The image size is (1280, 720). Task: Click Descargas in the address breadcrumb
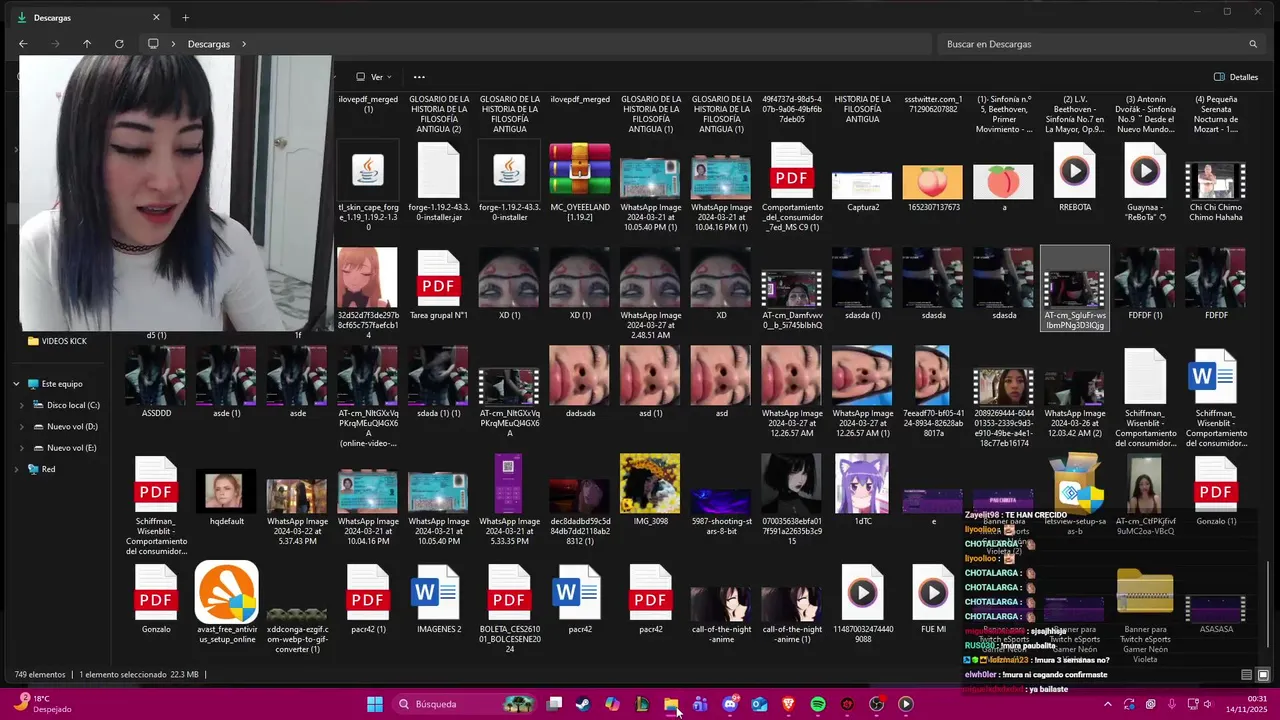coord(209,44)
